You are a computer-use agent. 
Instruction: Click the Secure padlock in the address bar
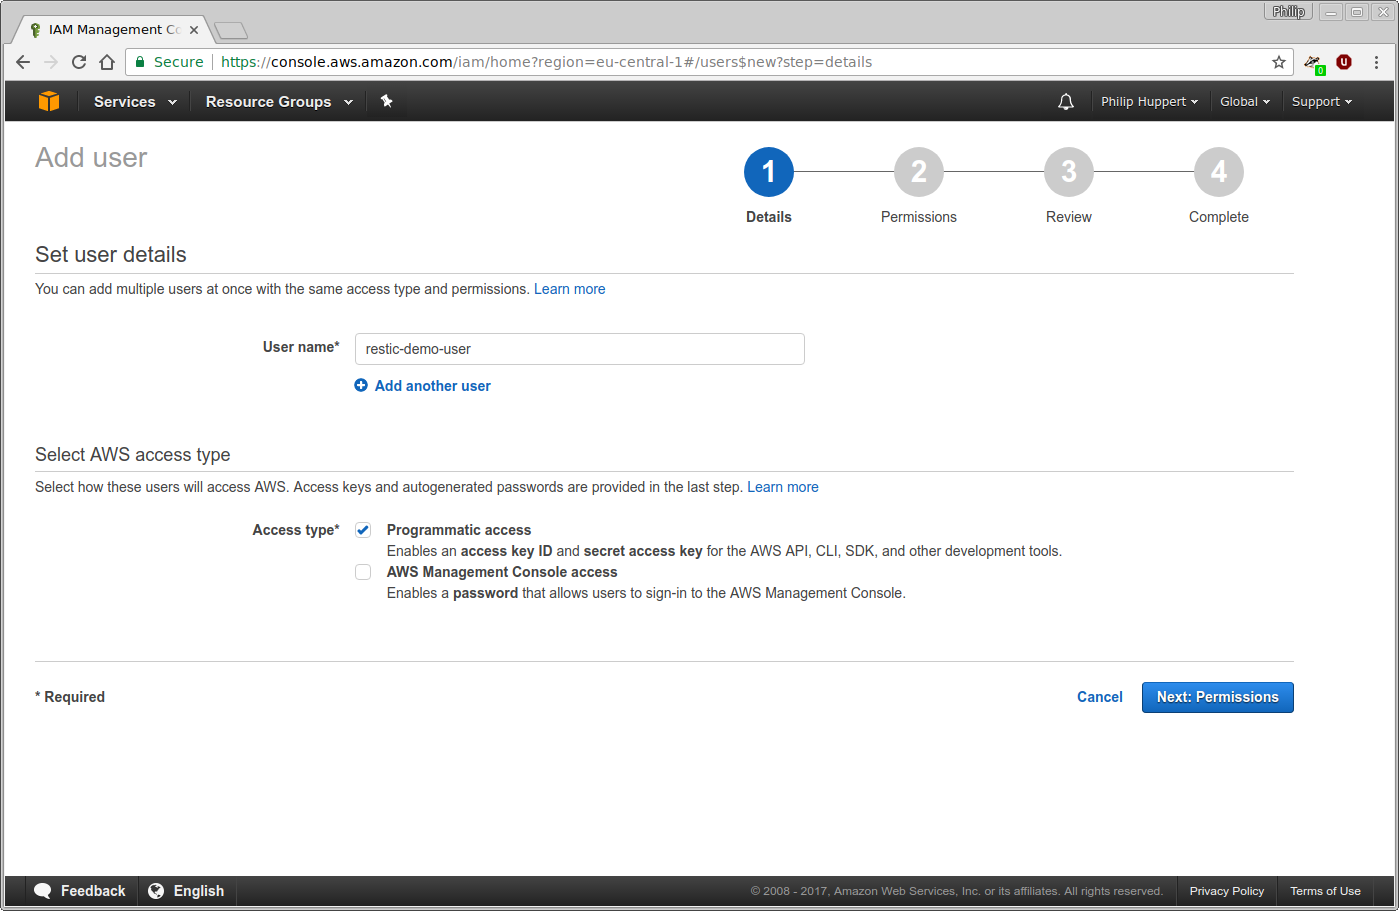click(x=139, y=61)
